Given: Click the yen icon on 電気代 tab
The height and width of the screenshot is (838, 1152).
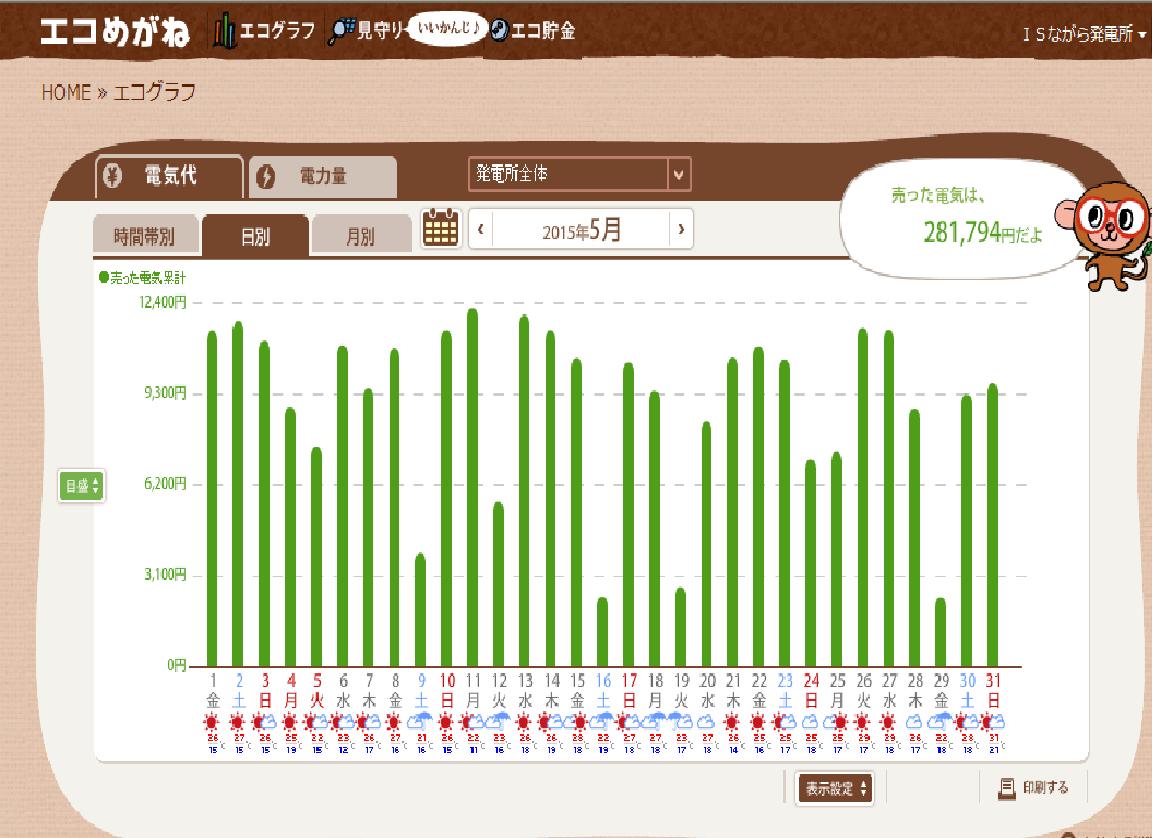Looking at the screenshot, I should [115, 177].
